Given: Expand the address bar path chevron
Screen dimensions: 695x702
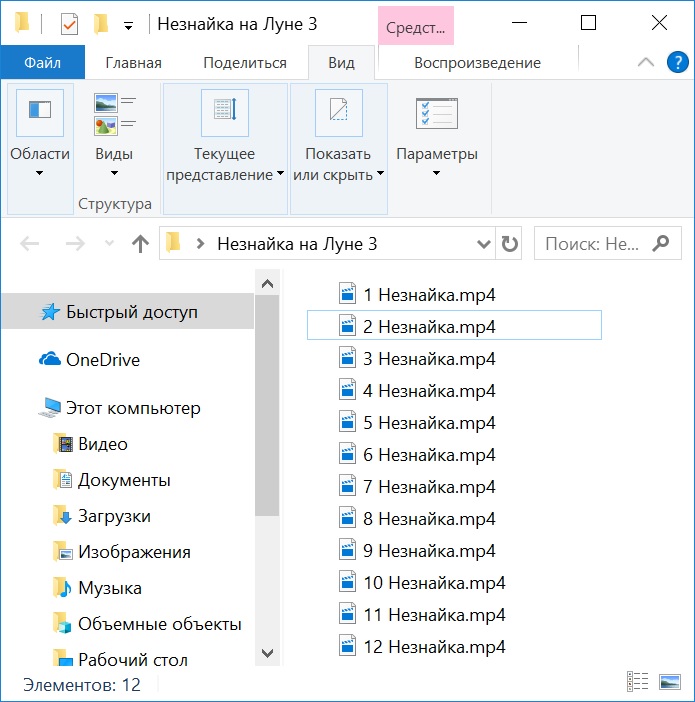Looking at the screenshot, I should (x=200, y=244).
